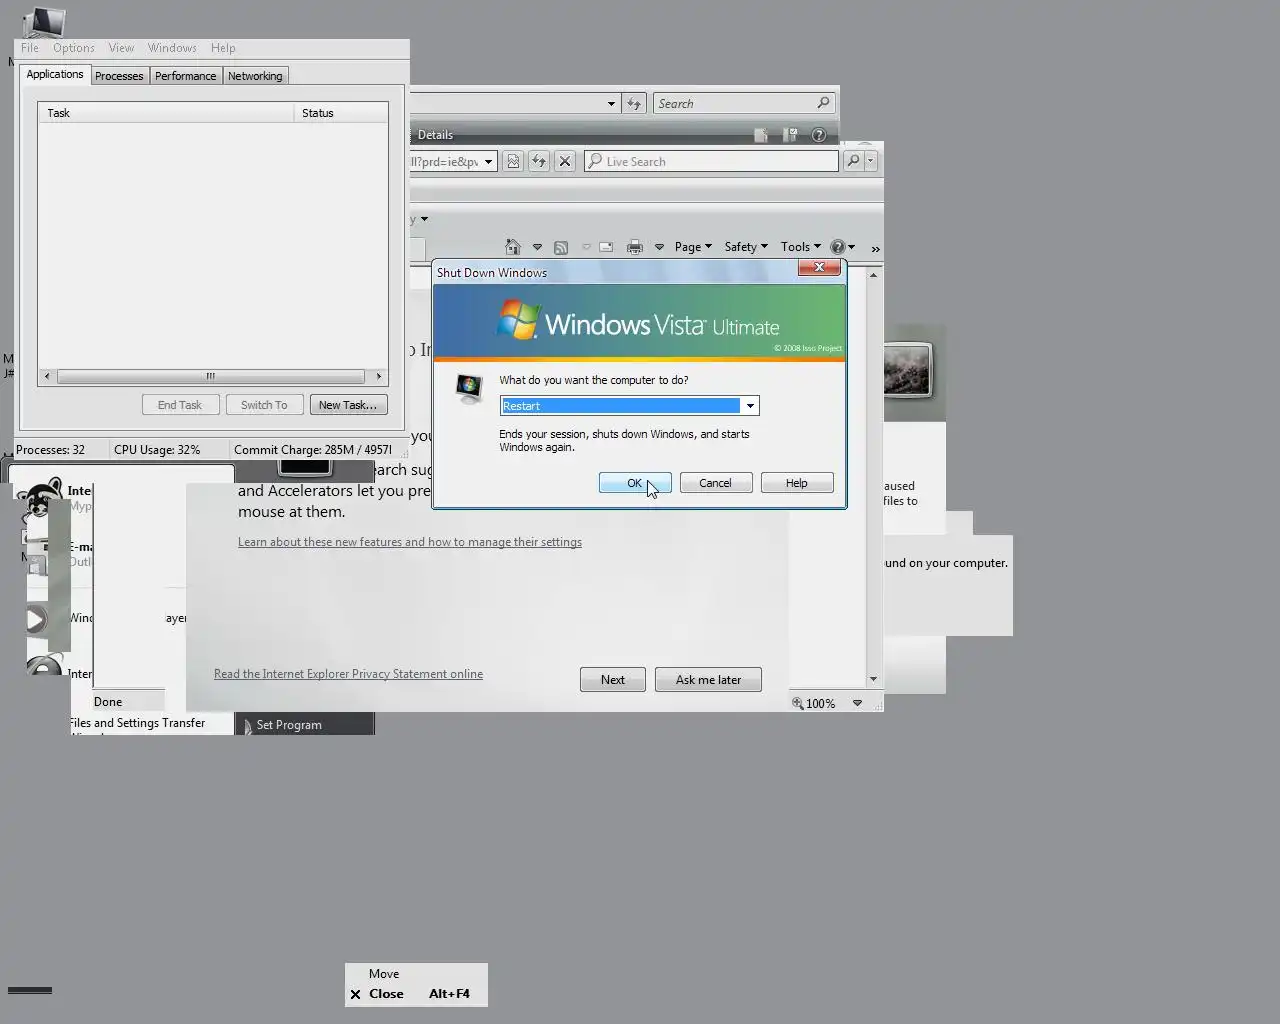Open the Windows menu in Task Manager
This screenshot has width=1280, height=1024.
(172, 48)
